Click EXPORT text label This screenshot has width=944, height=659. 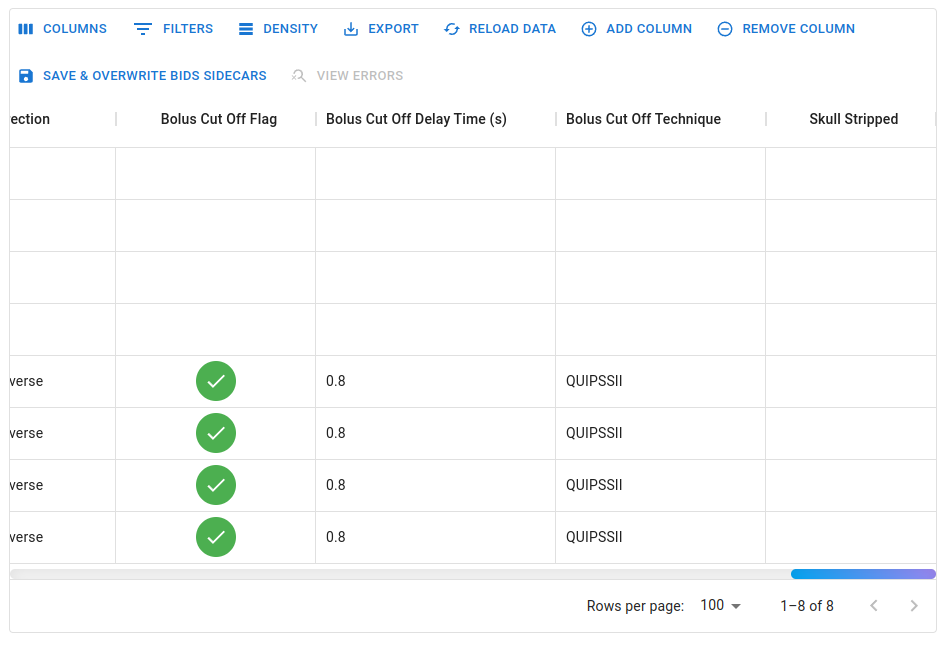coord(393,29)
